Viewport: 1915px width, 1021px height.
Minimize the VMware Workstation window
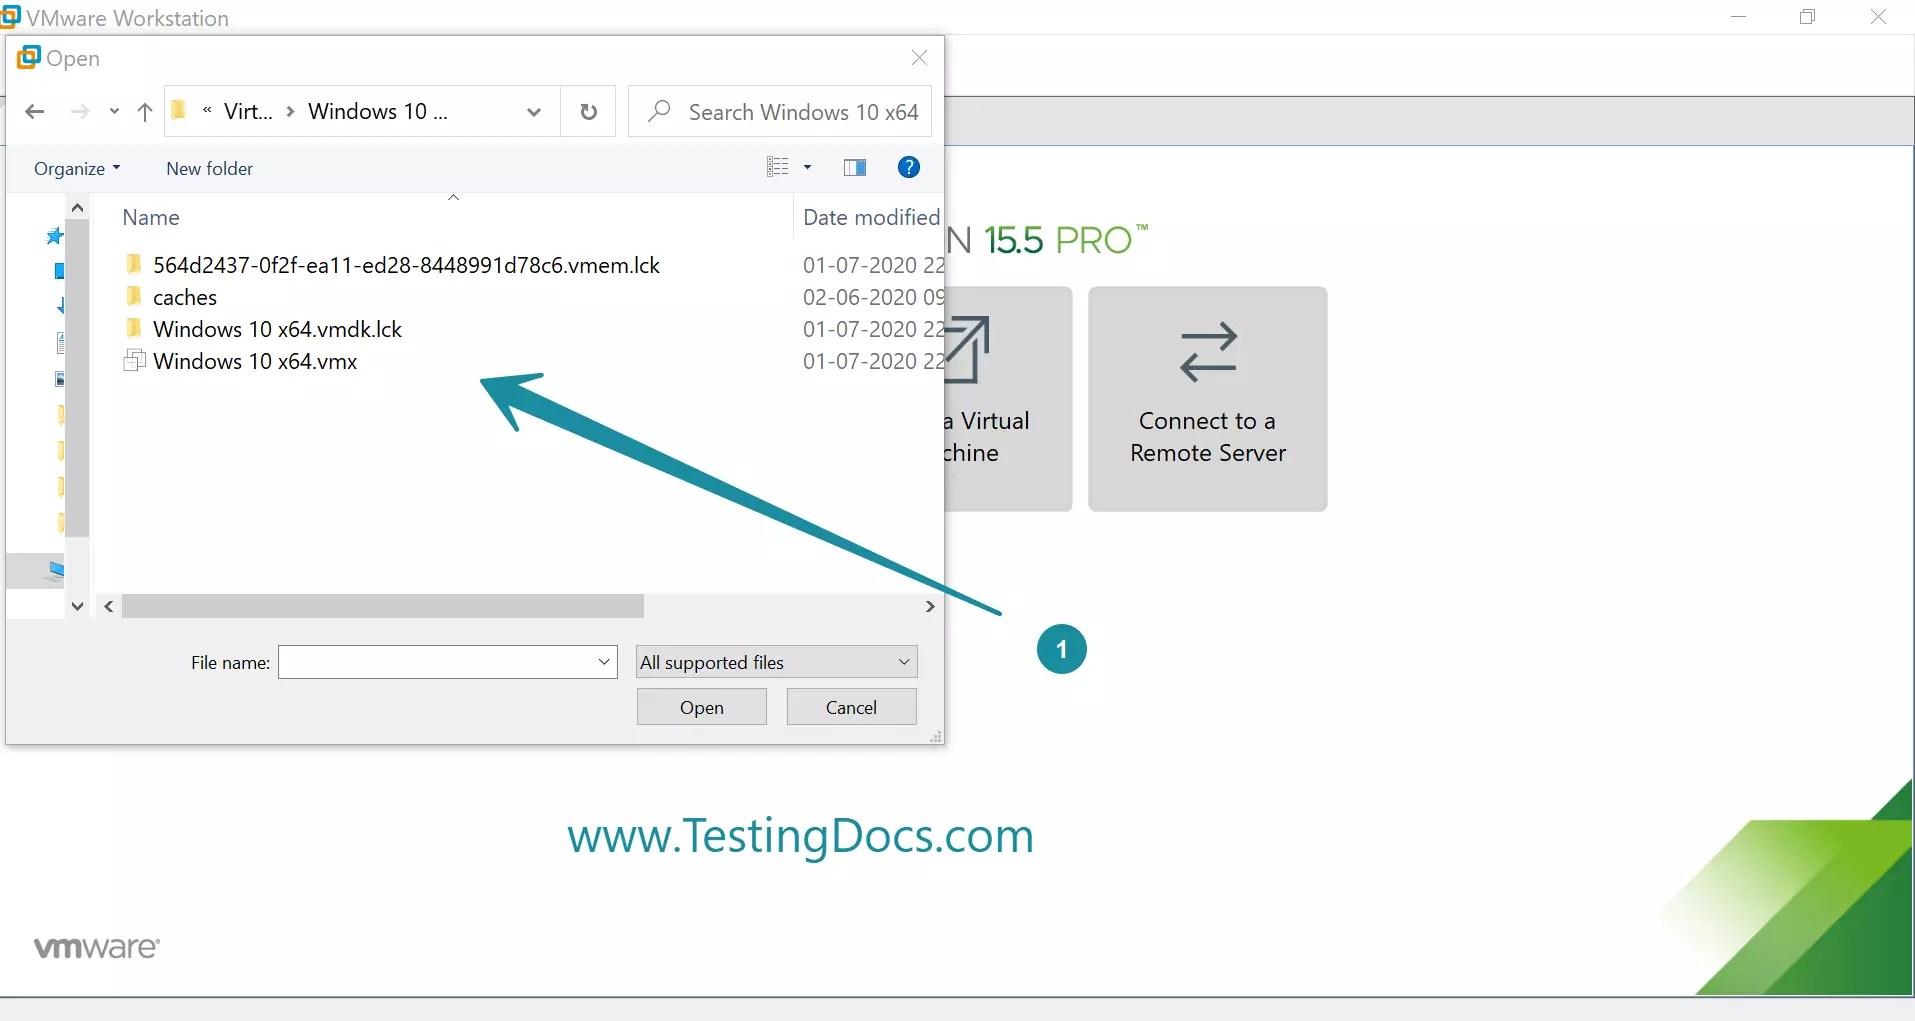[x=1739, y=17]
